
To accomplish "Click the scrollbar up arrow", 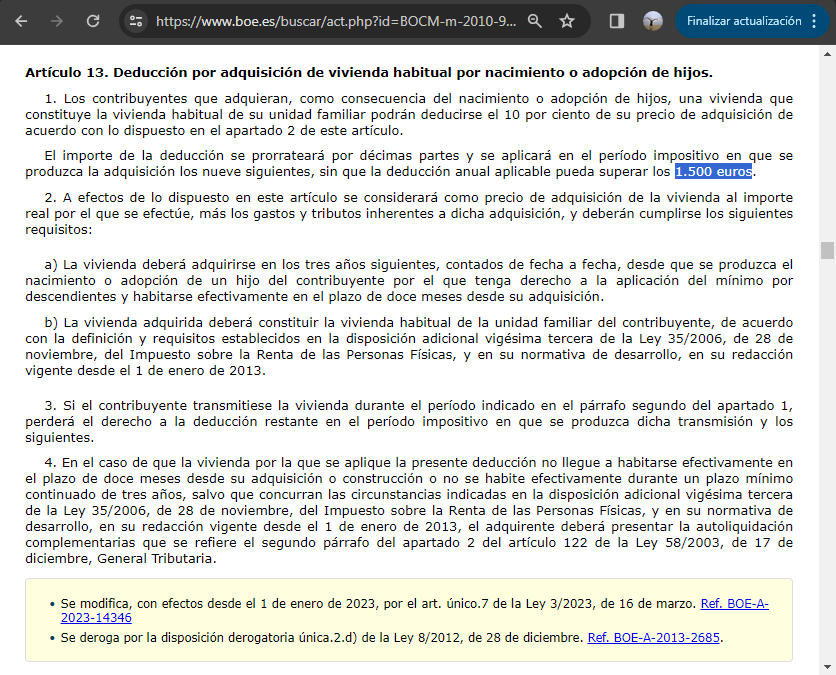I will pyautogui.click(x=827, y=54).
